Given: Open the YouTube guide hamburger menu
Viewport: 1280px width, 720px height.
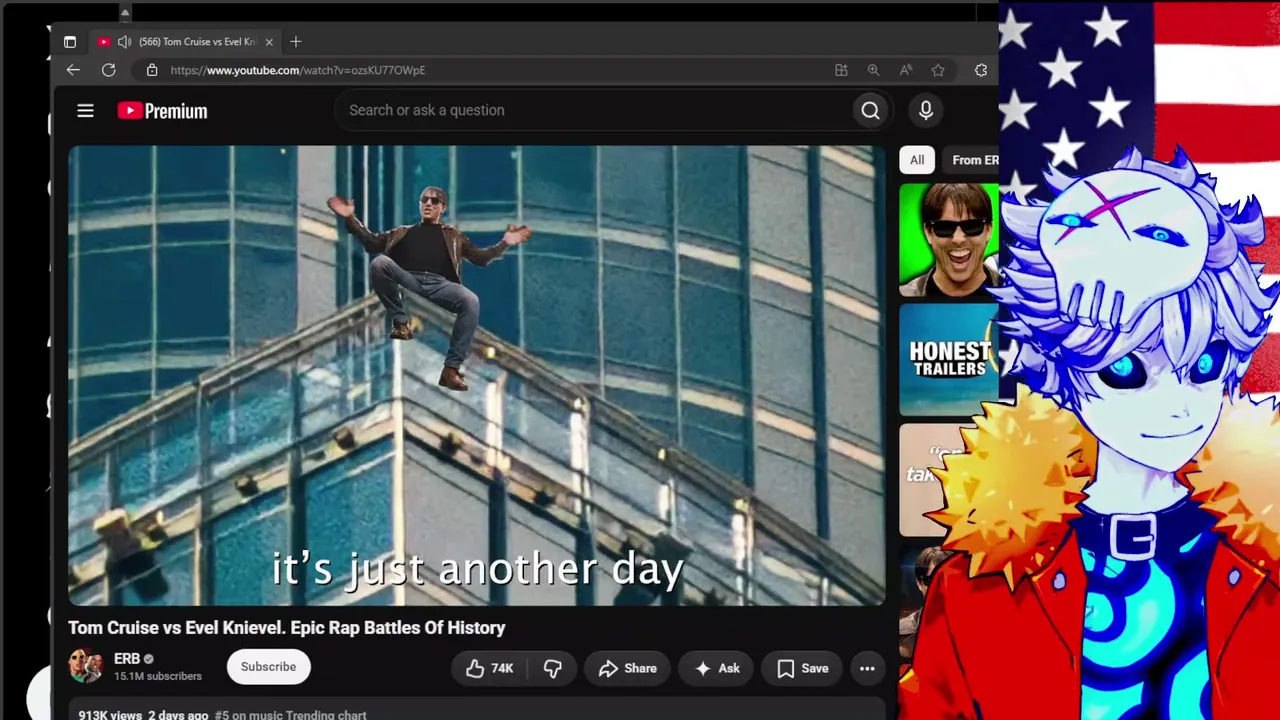Looking at the screenshot, I should pyautogui.click(x=86, y=110).
